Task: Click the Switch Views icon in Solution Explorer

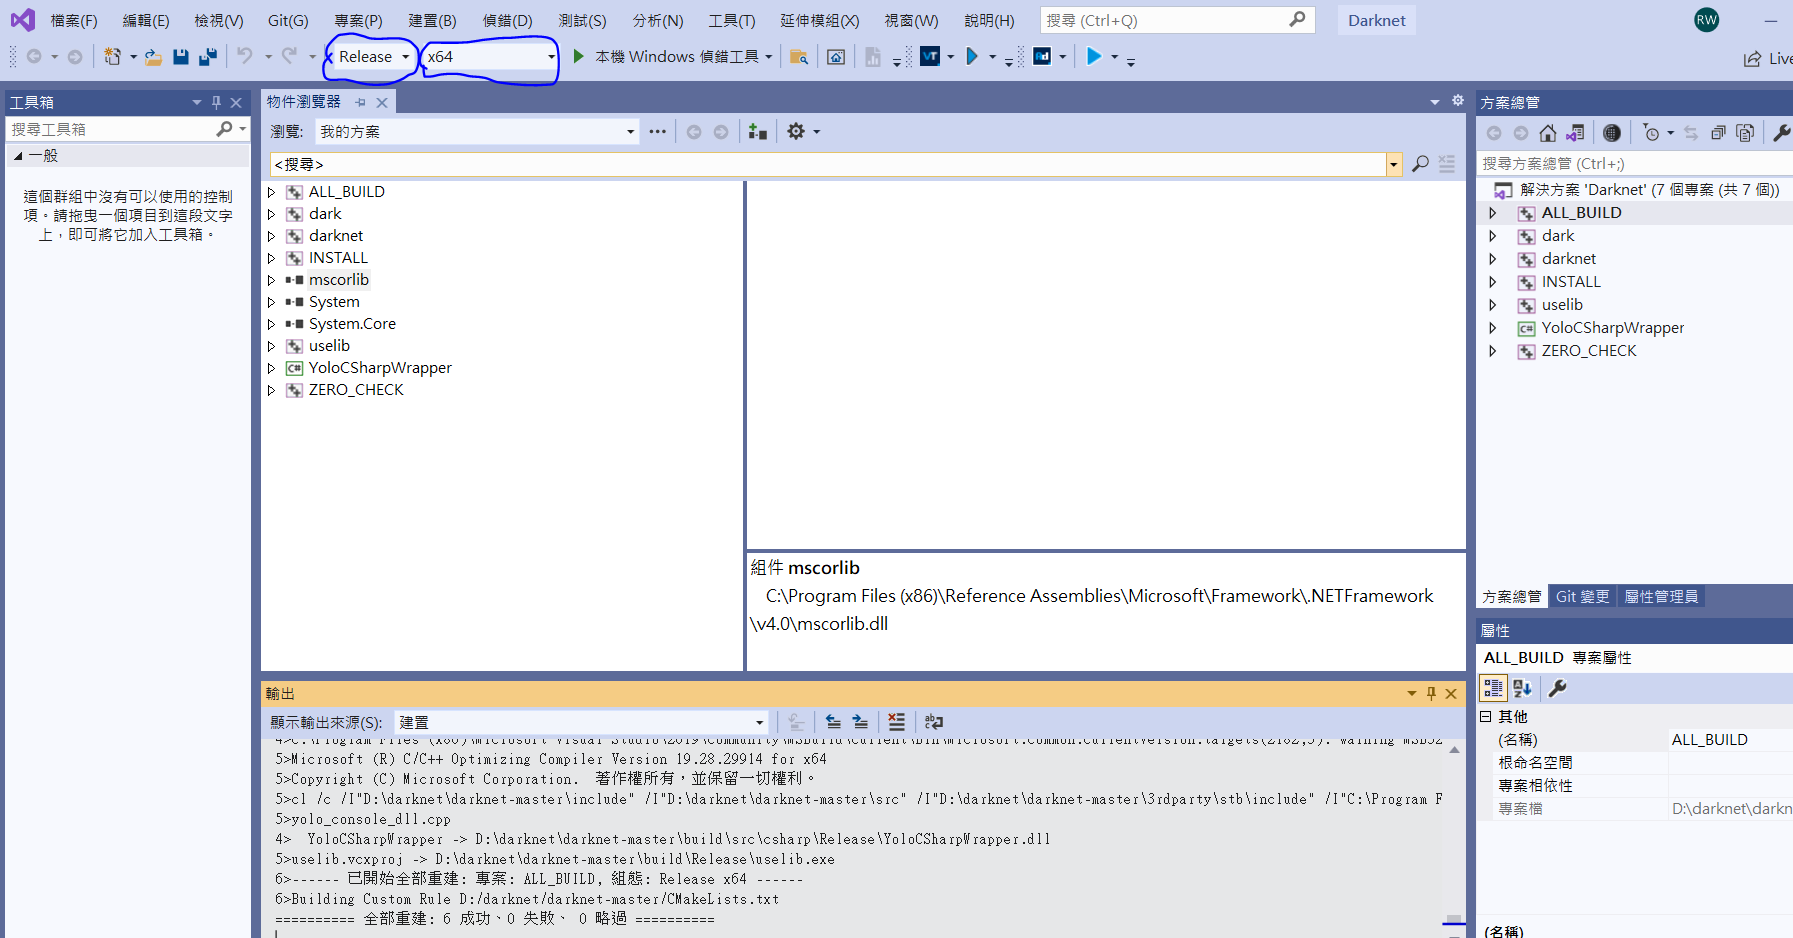Action: pos(1575,133)
